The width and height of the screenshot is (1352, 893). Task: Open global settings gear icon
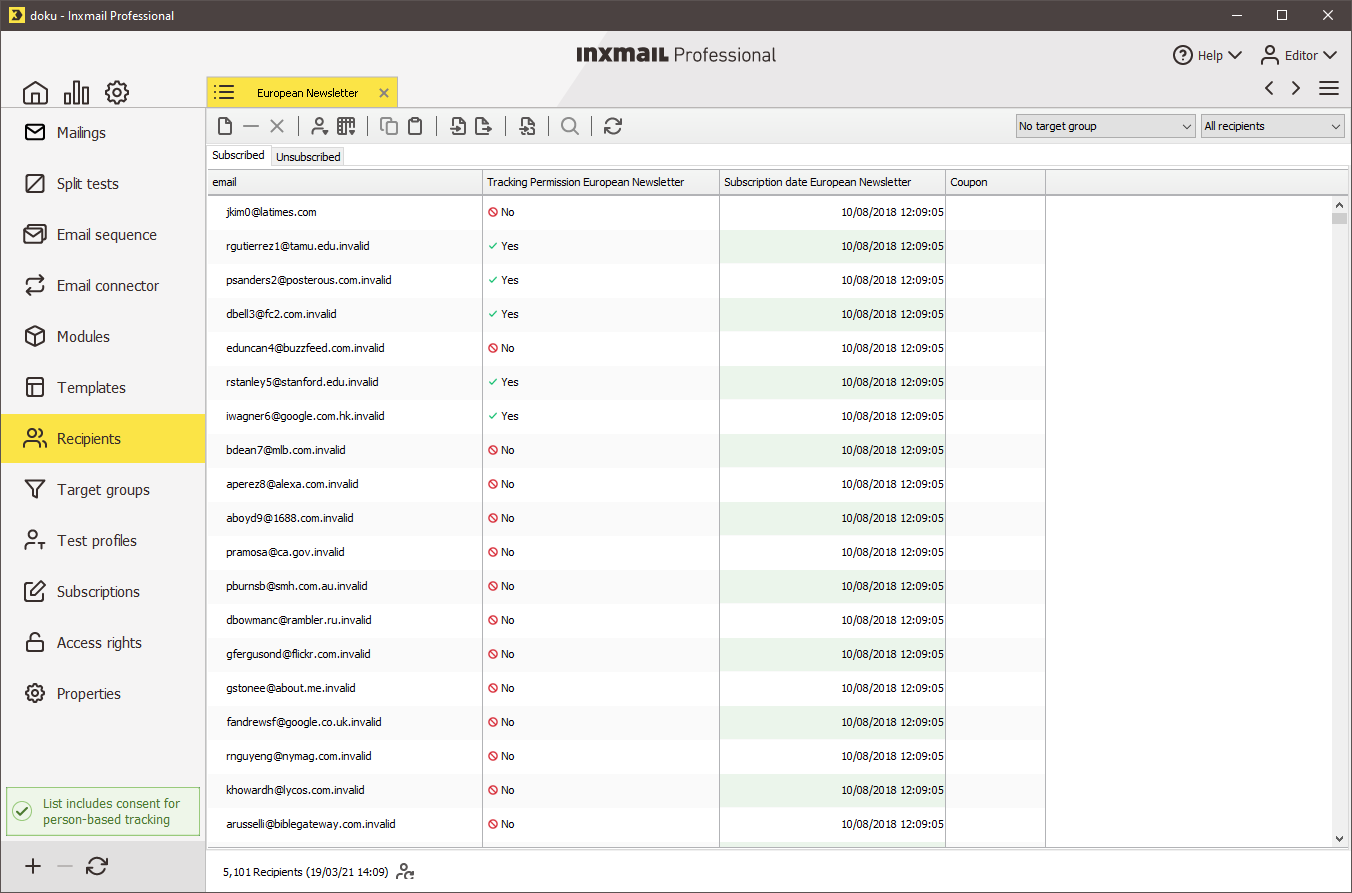117,93
